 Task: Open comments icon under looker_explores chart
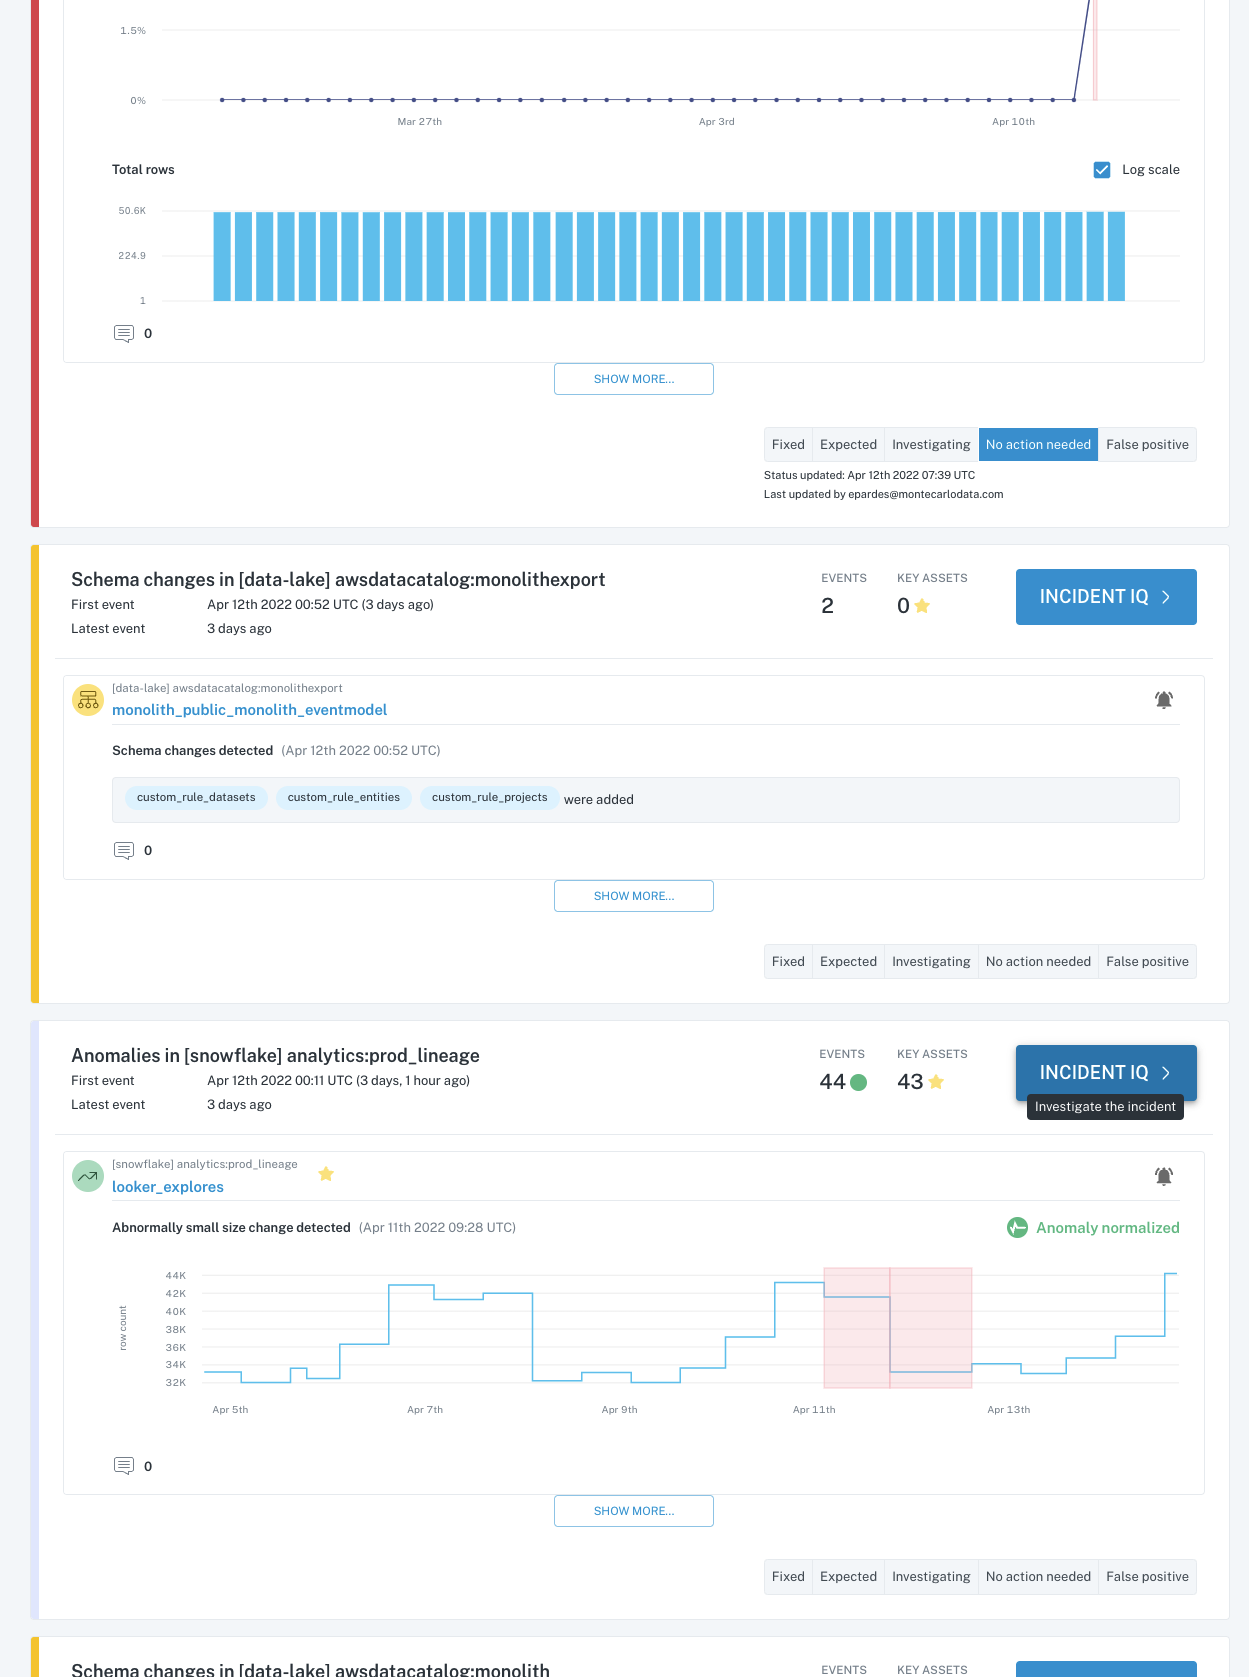124,1466
